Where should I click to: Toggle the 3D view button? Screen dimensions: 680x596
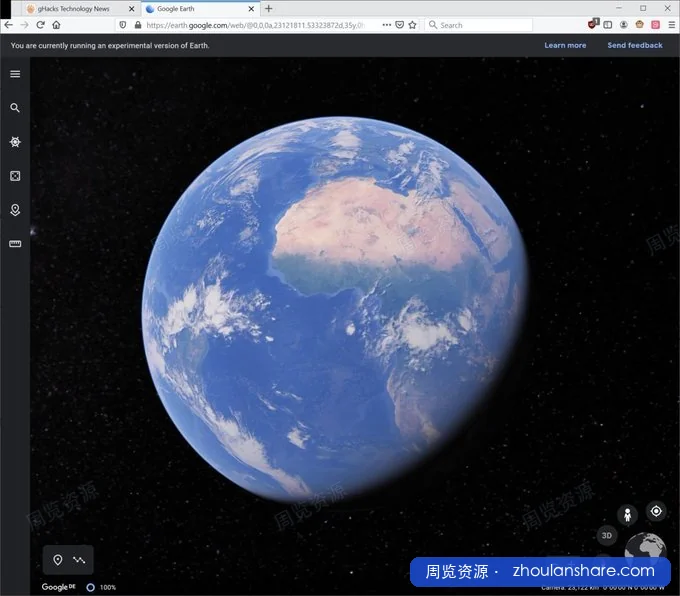[607, 535]
